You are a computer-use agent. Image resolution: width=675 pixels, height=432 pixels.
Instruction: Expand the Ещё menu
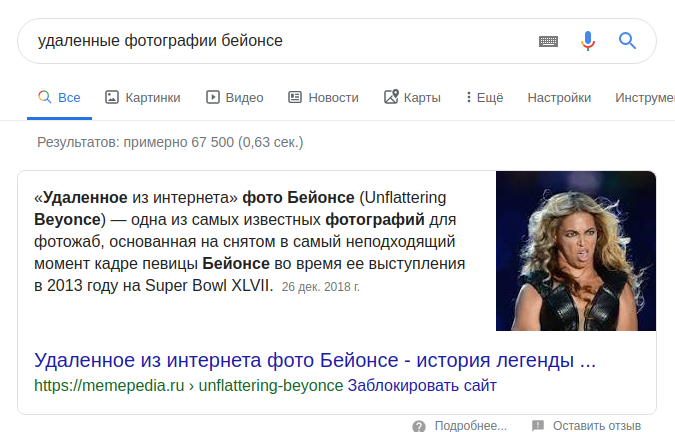(x=484, y=97)
